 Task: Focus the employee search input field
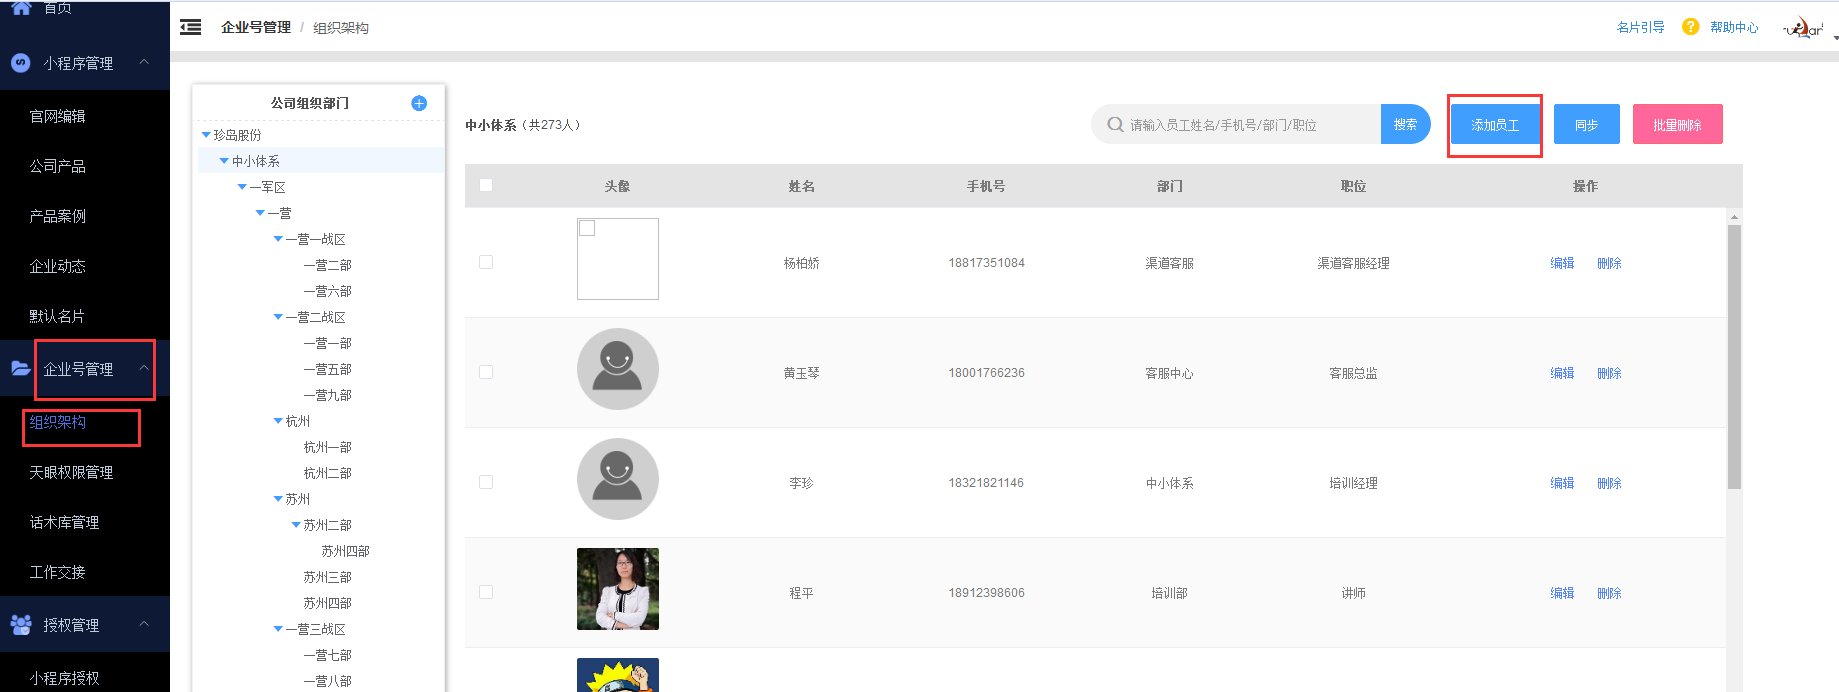click(1250, 125)
